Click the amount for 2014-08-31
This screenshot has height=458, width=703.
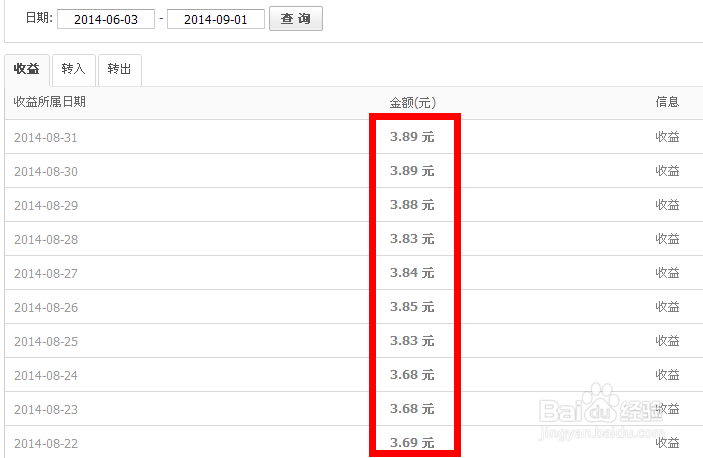coord(412,137)
